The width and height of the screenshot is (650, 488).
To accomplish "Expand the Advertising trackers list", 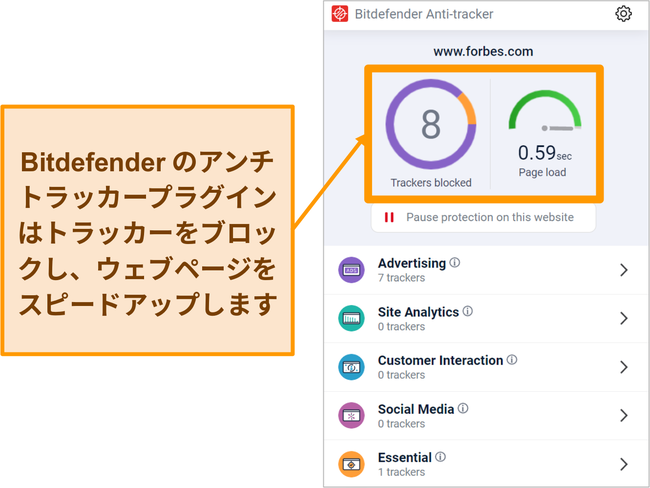I will click(623, 270).
